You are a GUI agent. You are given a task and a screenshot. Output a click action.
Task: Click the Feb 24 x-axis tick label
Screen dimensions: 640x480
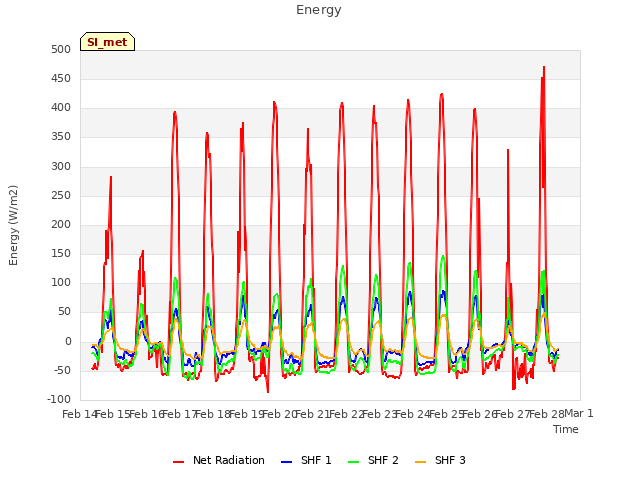click(x=413, y=414)
